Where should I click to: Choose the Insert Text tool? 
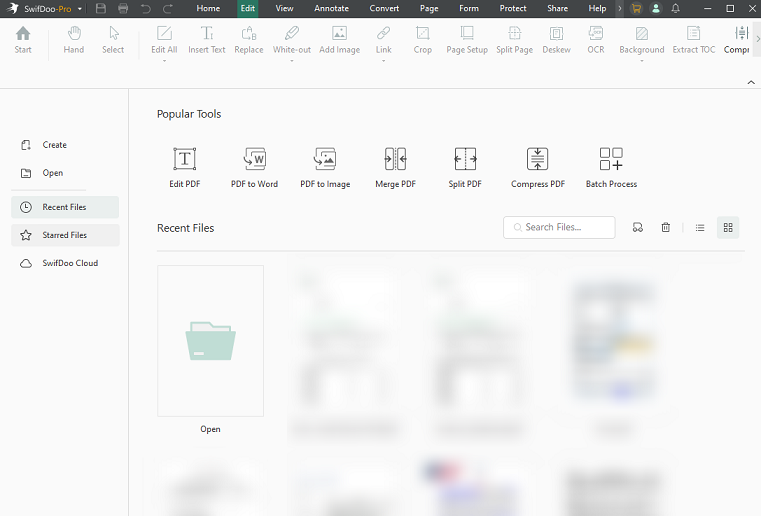click(207, 40)
